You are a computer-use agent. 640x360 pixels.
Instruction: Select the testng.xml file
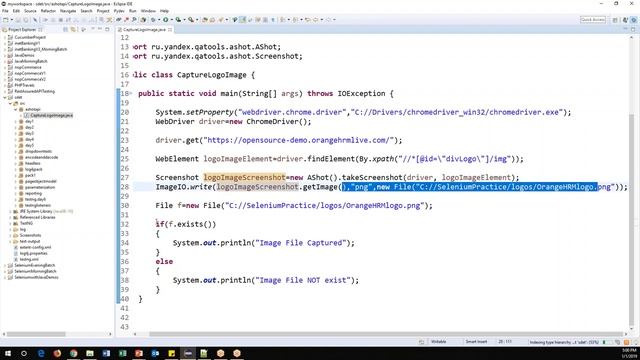click(x=29, y=259)
